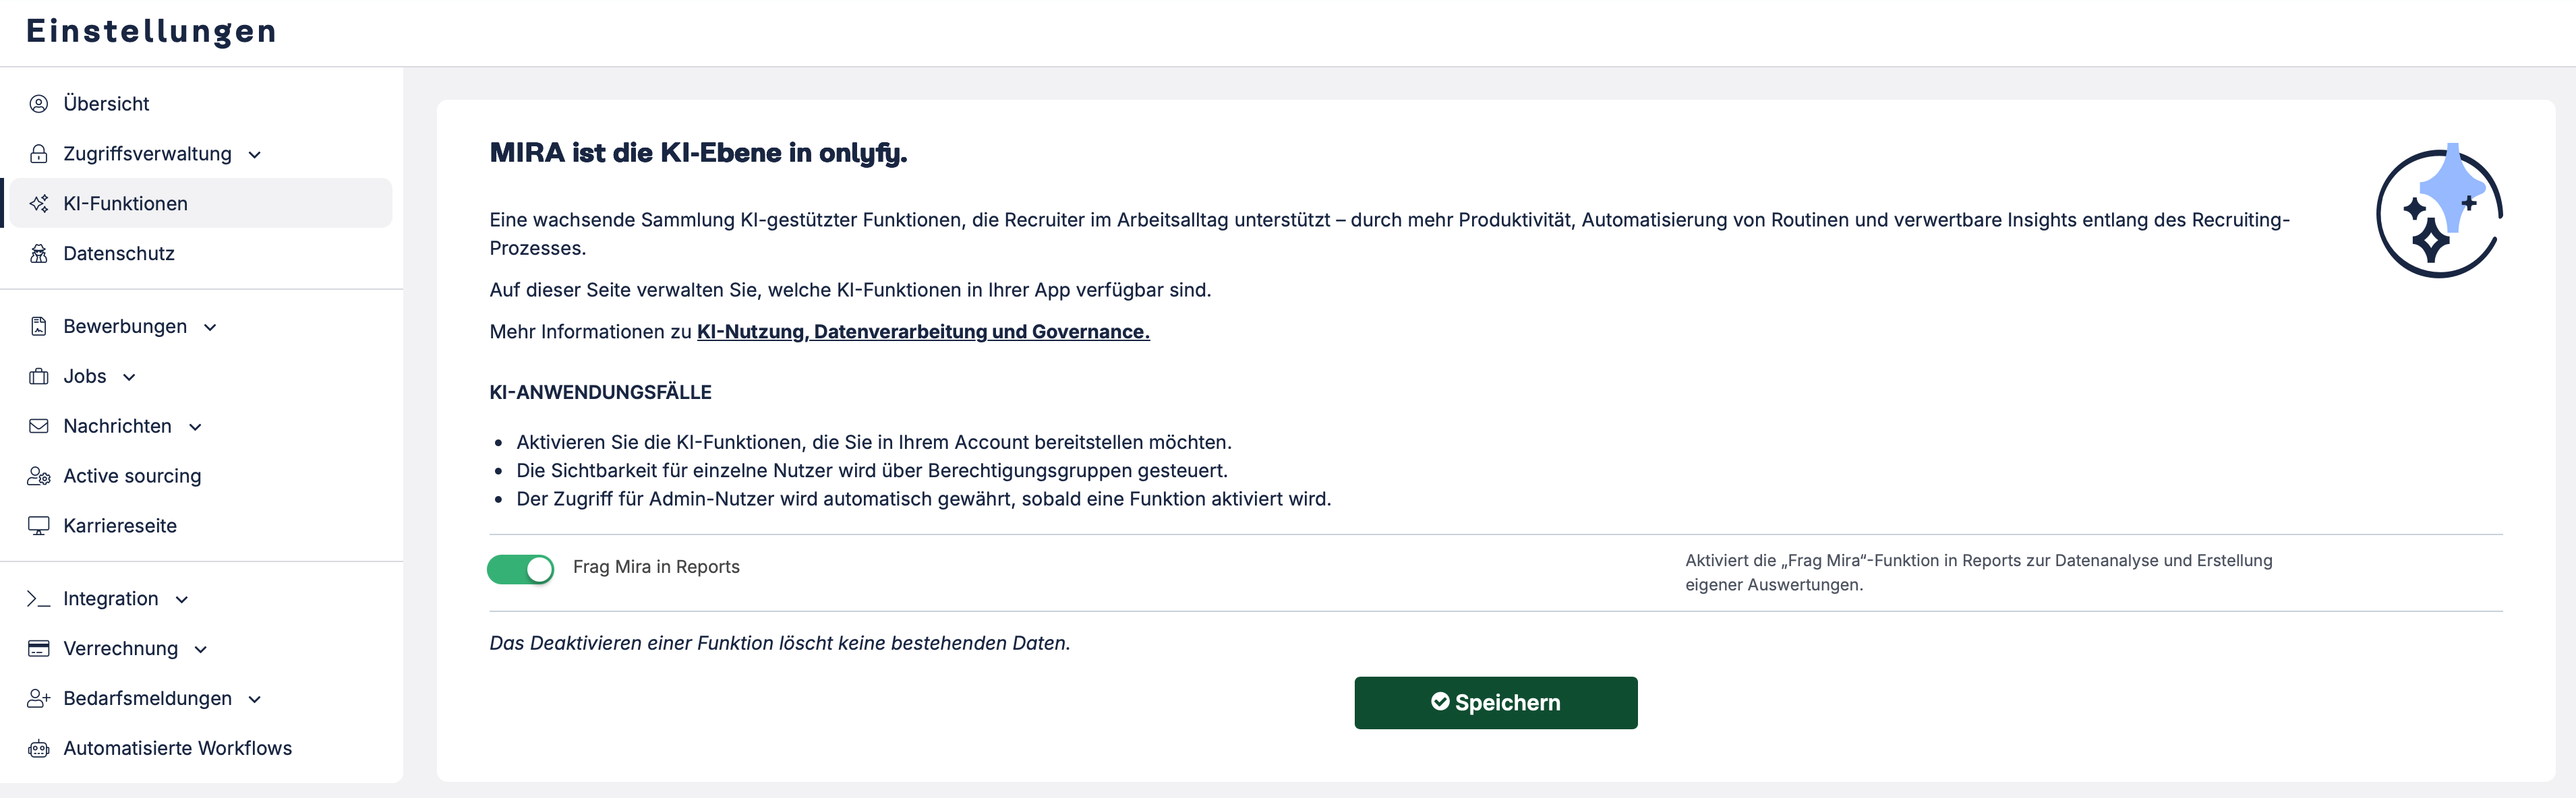Select the Übersicht person icon
The image size is (2576, 798).
pyautogui.click(x=38, y=103)
